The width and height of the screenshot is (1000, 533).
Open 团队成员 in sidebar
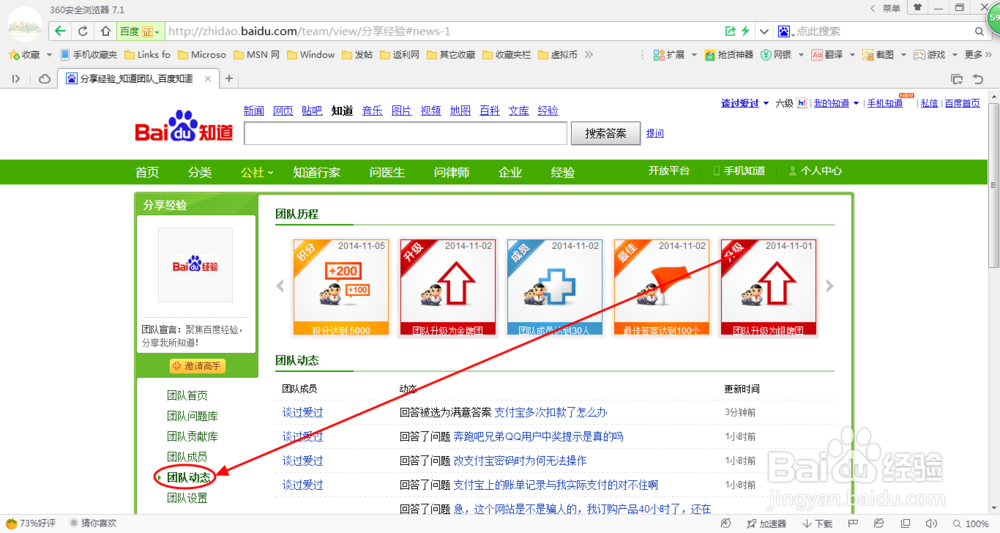tap(187, 456)
